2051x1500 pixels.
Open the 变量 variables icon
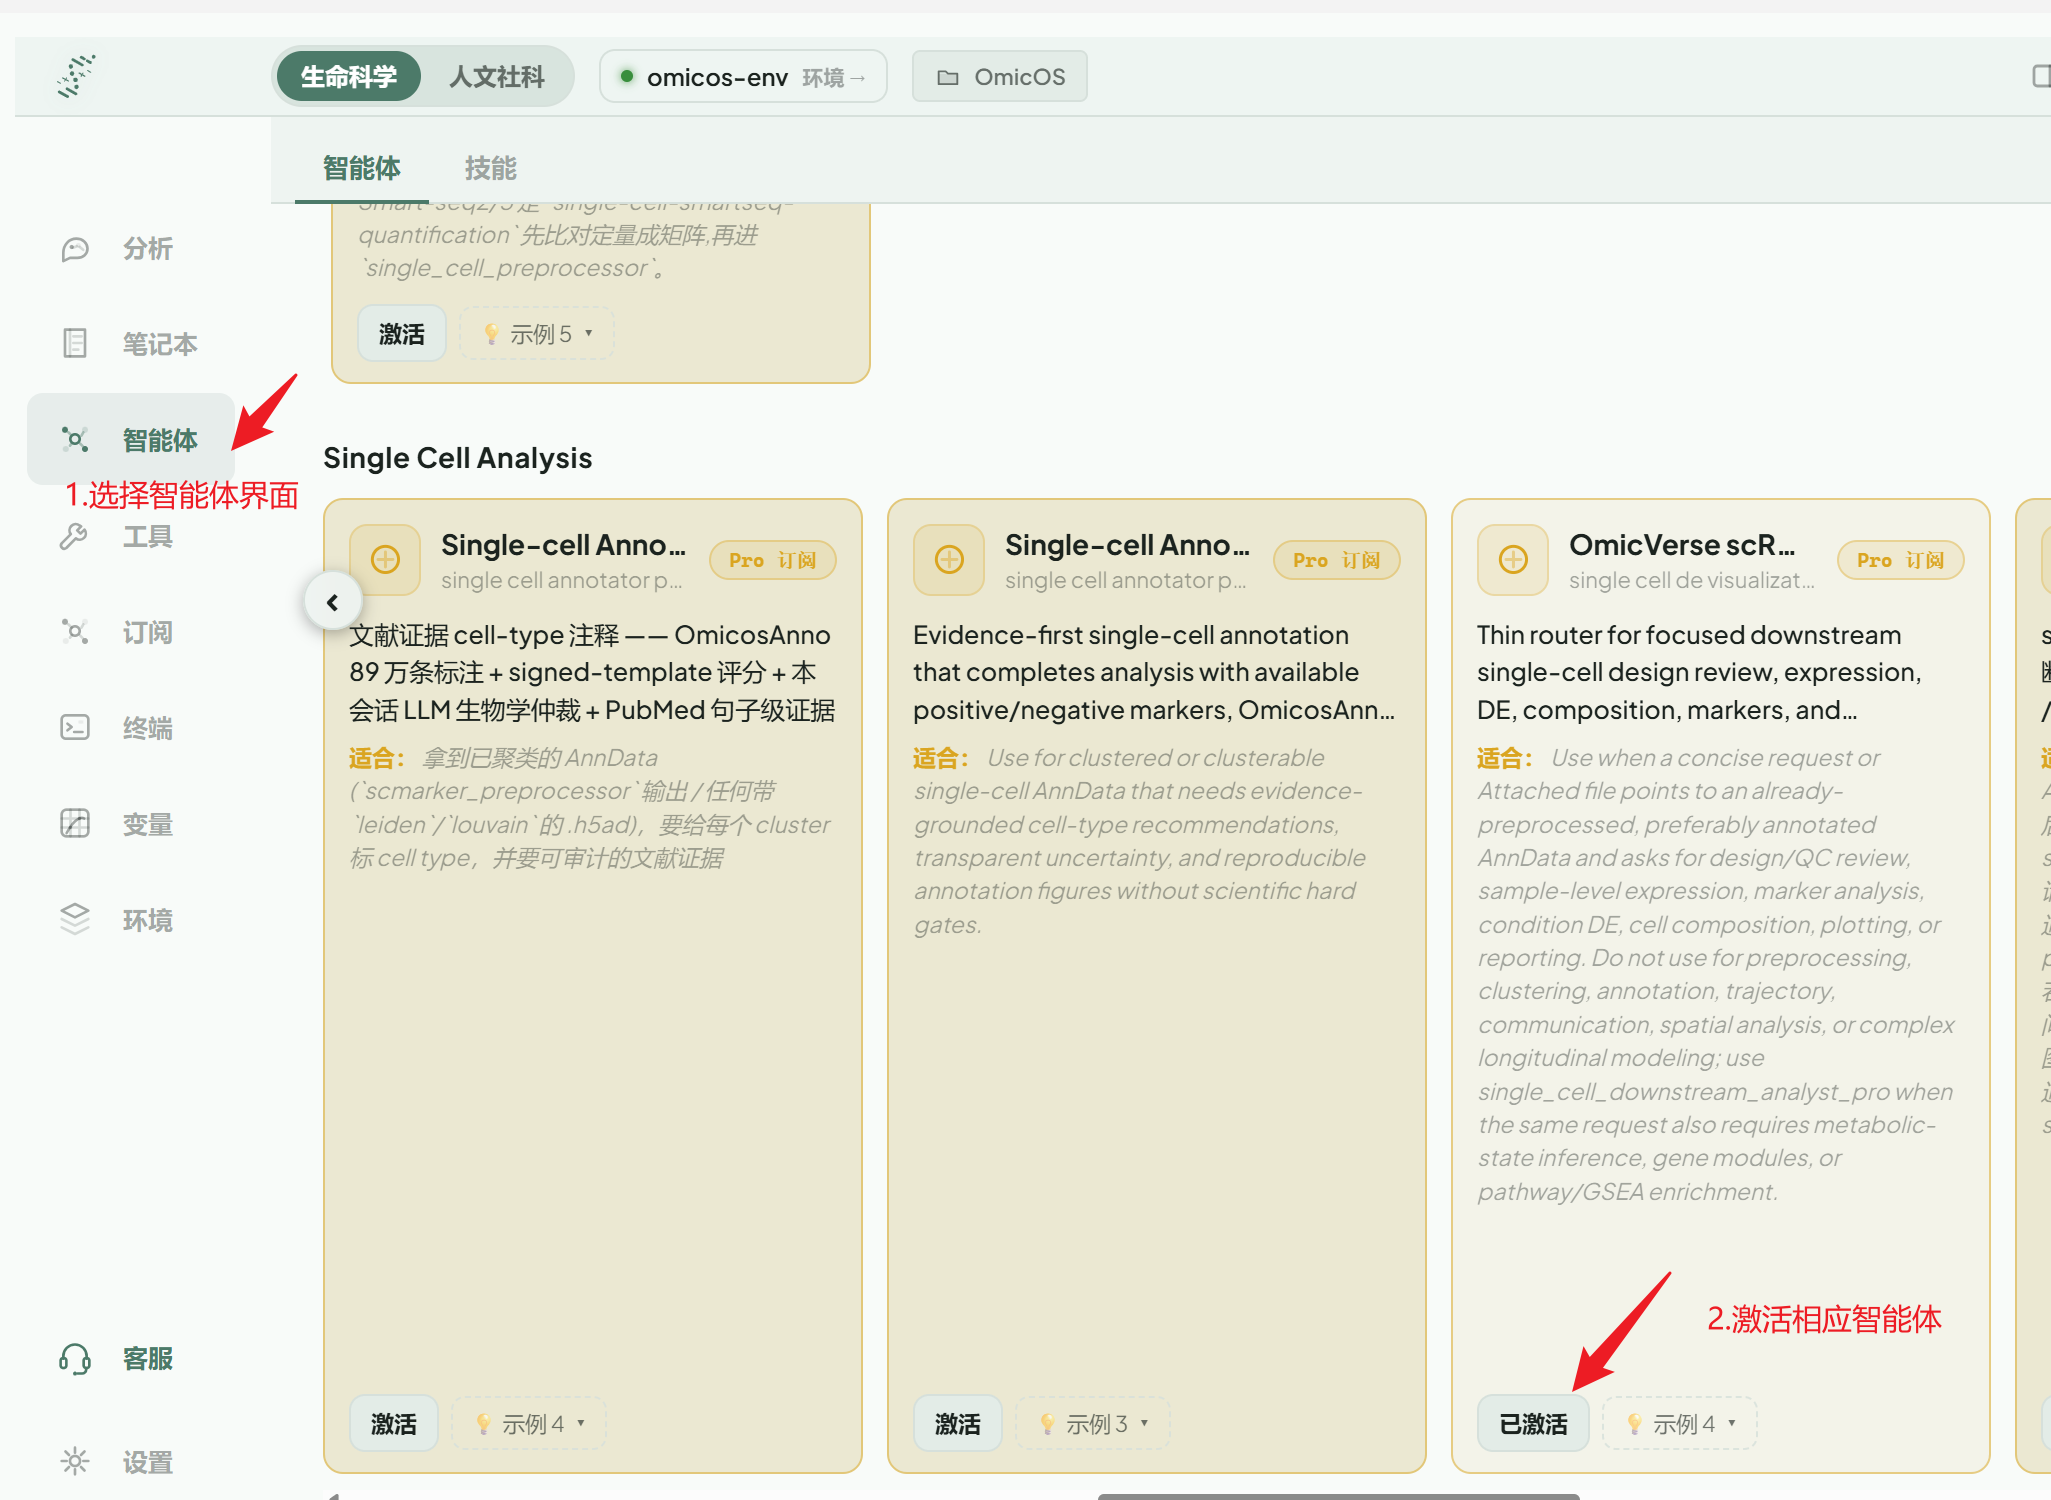click(75, 823)
